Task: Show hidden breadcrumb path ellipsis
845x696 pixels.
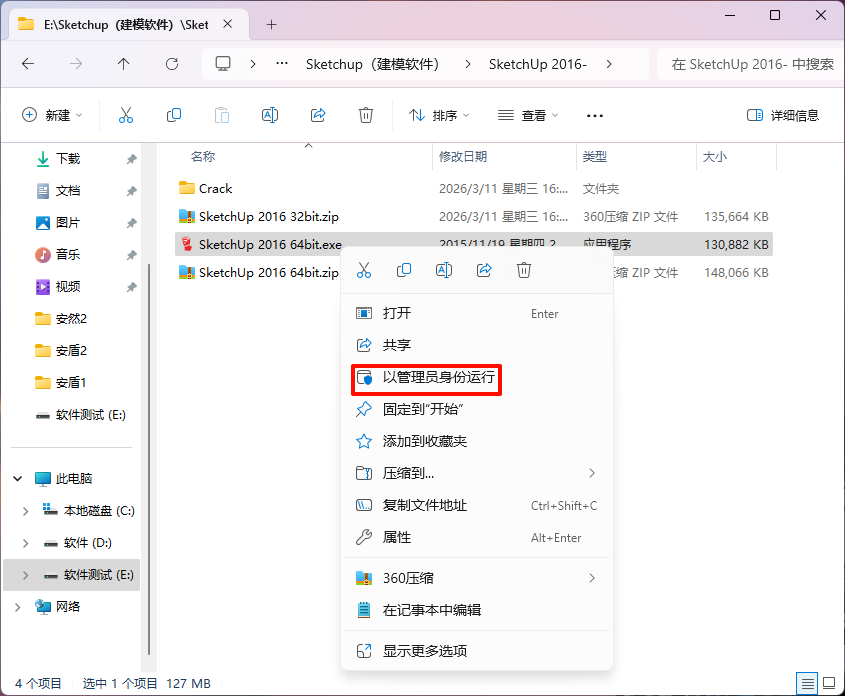Action: [x=282, y=64]
